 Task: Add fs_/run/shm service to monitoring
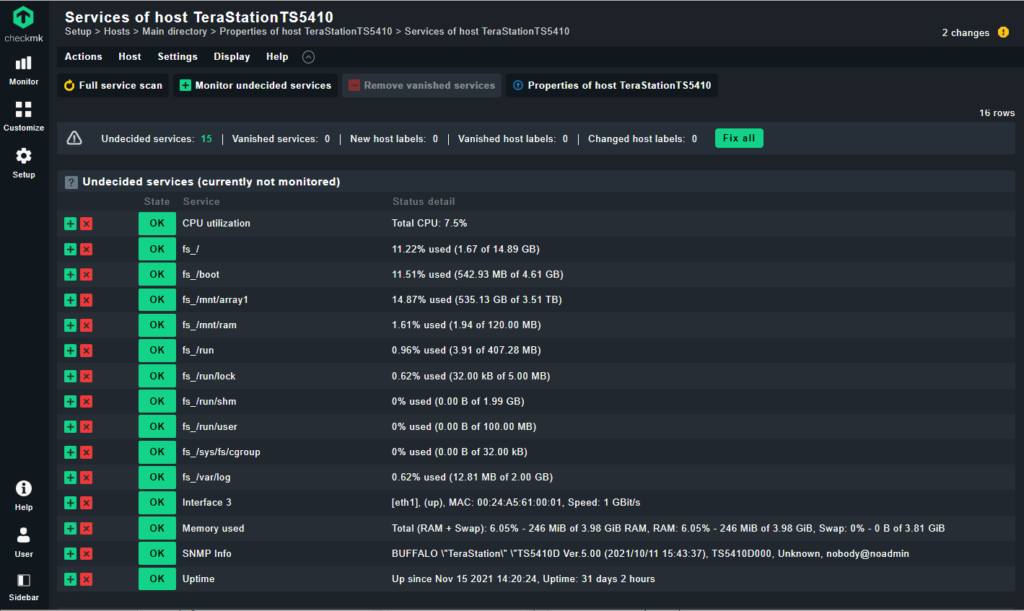tap(70, 401)
